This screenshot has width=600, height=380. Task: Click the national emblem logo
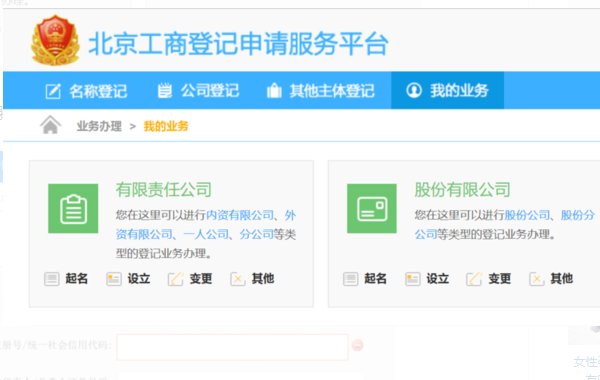[x=55, y=40]
